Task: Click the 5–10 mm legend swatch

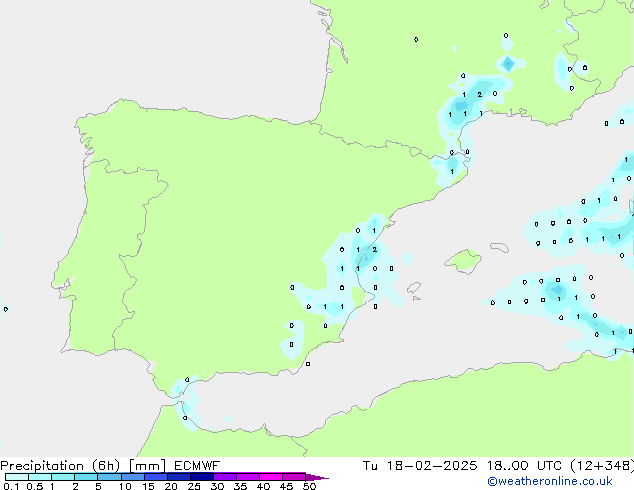Action: point(109,477)
